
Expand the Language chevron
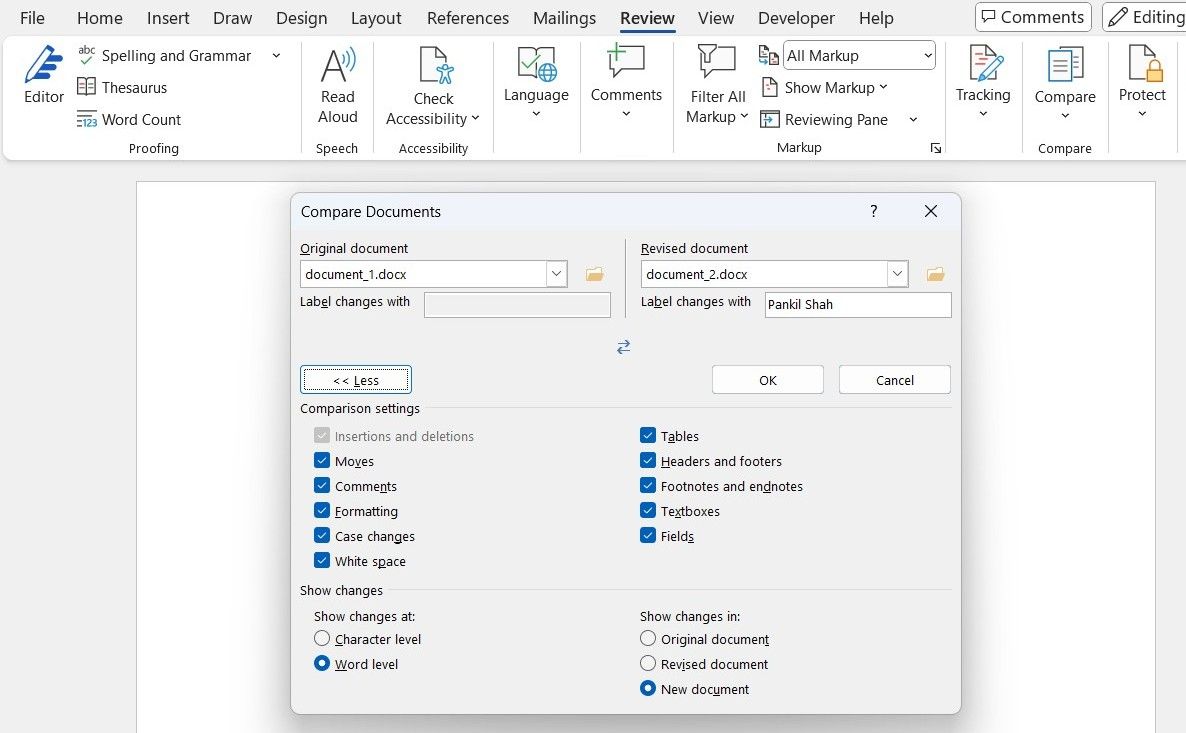click(x=536, y=114)
